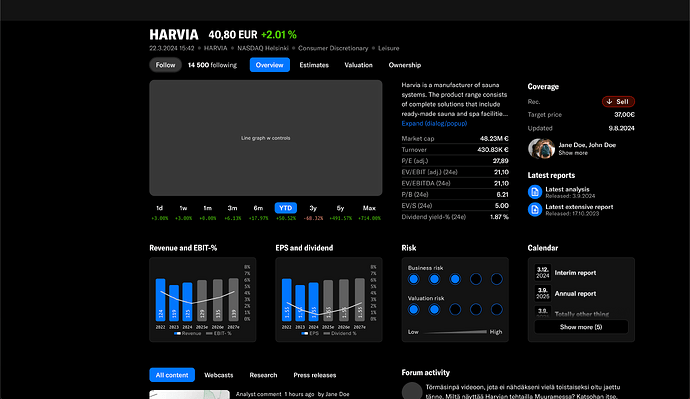The image size is (690, 399).
Task: Switch to the Estimates tab
Action: [314, 65]
